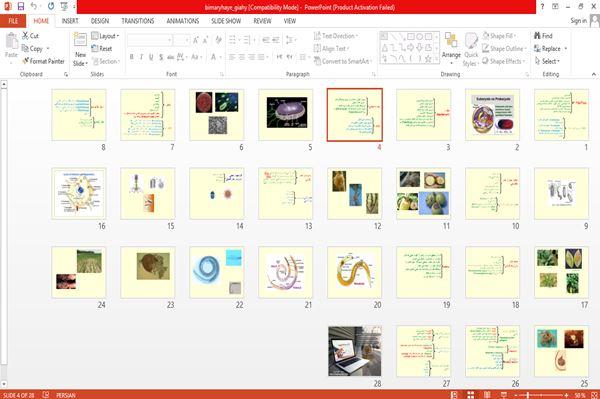600x399 pixels.
Task: Switch to Slide Sorter view in status bar
Action: (x=471, y=395)
